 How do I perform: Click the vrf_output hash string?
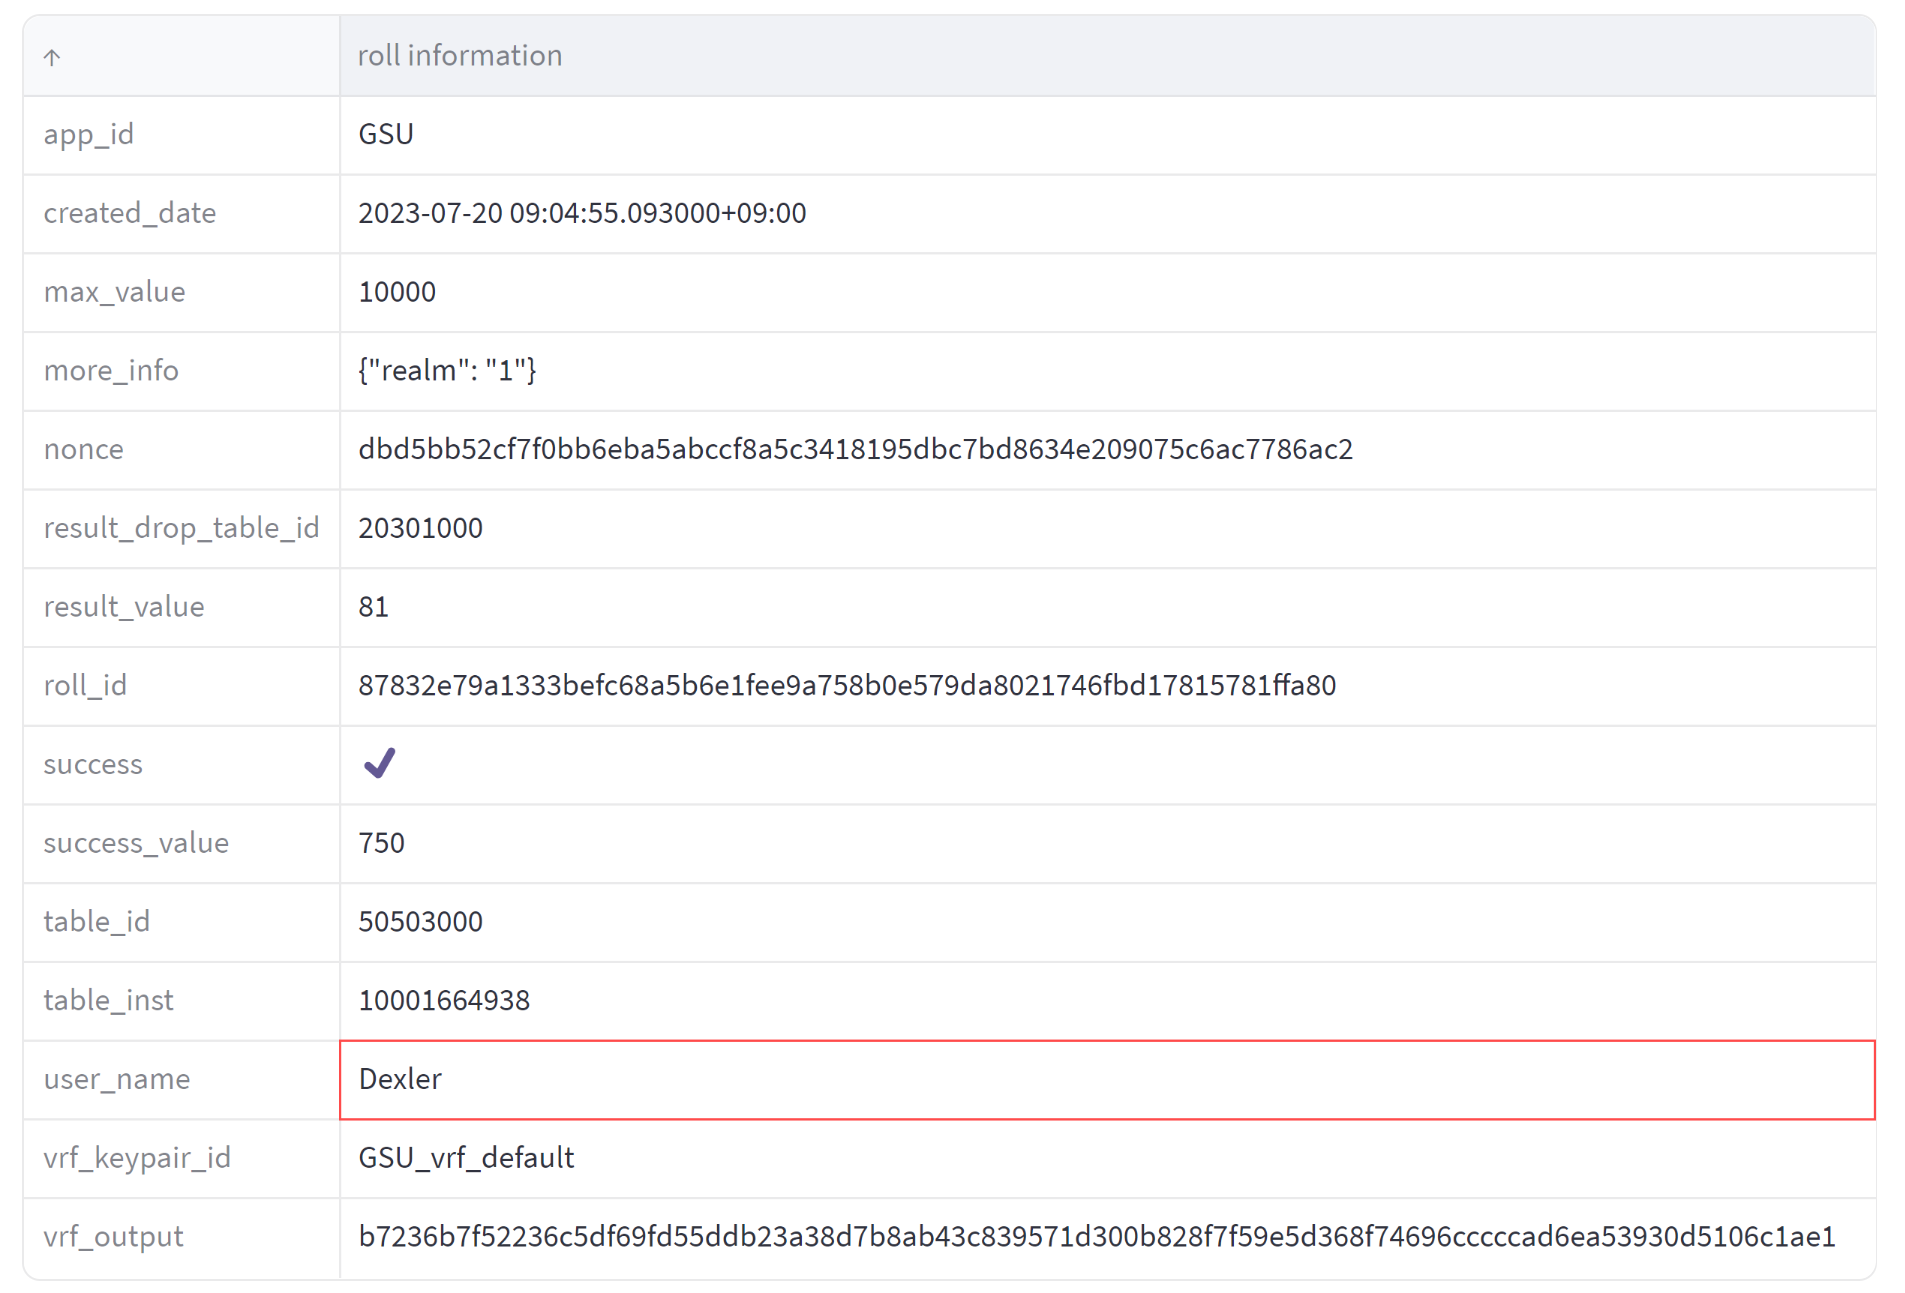pyautogui.click(x=1096, y=1237)
